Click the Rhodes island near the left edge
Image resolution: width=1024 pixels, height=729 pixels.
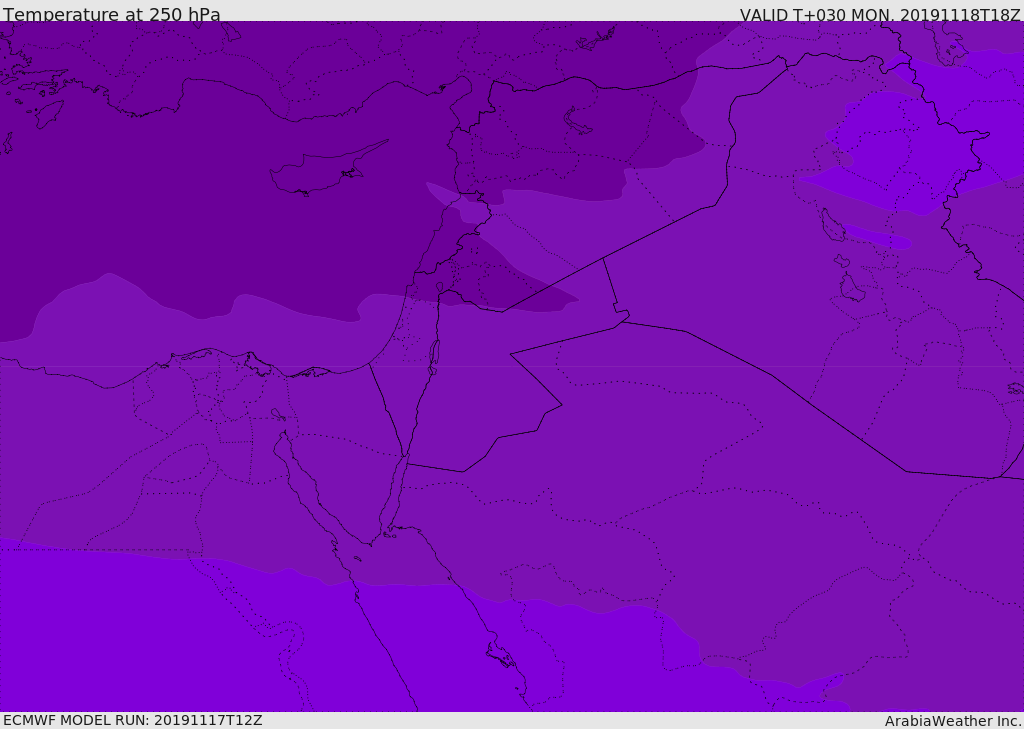pos(49,114)
